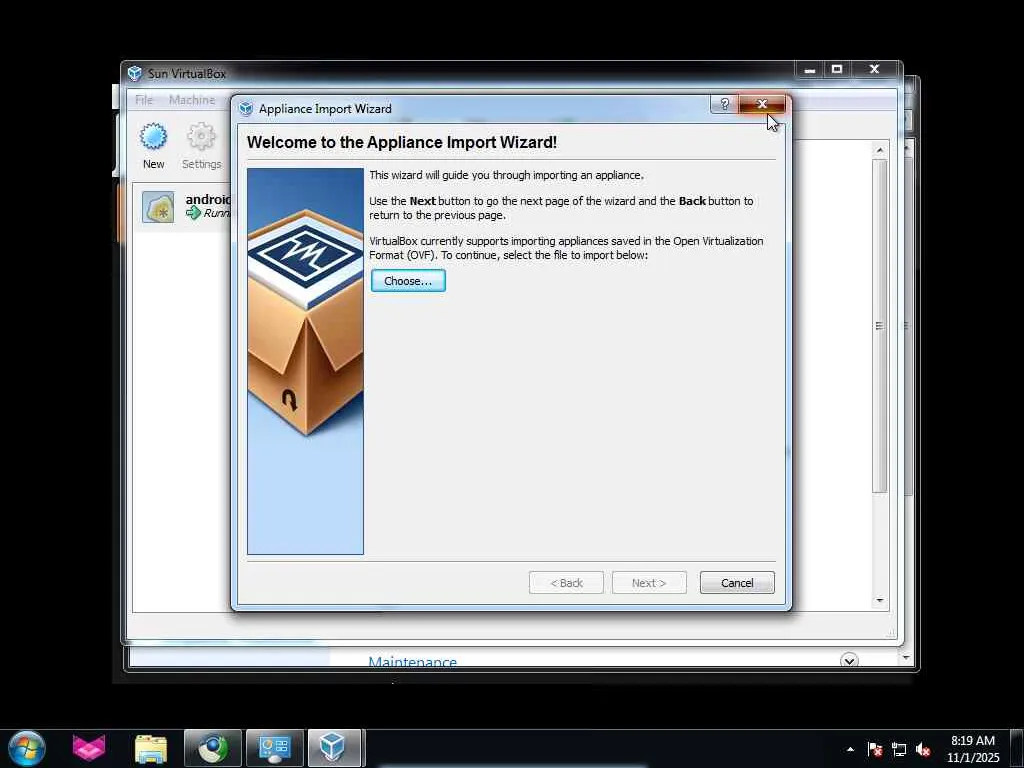
Task: Click the Sun VirtualBox title bar cube icon
Action: 135,73
